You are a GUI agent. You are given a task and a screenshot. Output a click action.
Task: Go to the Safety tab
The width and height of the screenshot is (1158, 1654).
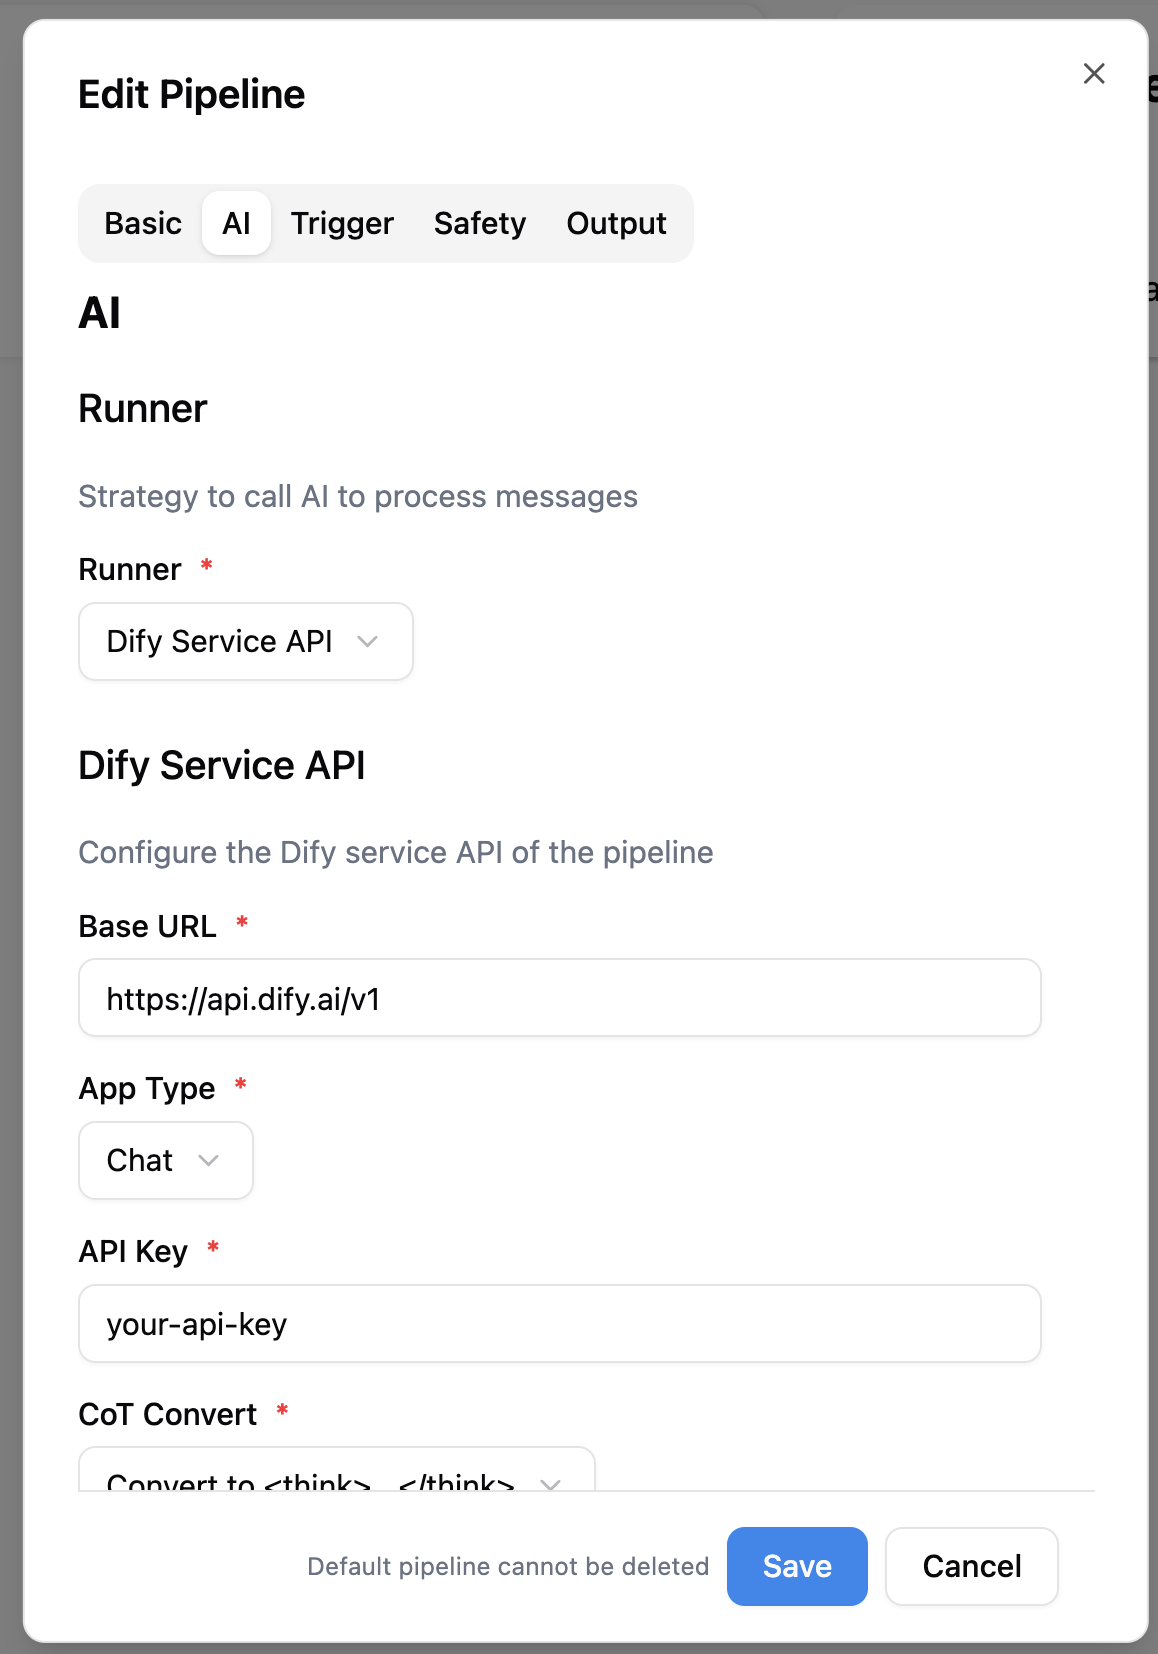pos(480,223)
